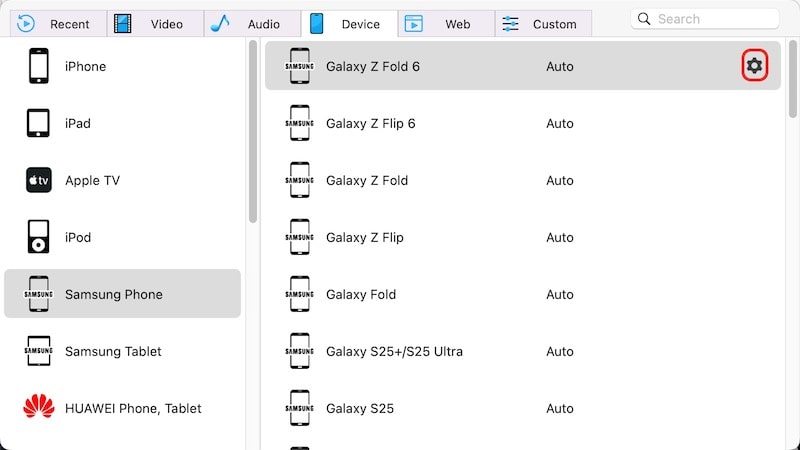Select the Galaxy S25+/S25 Ultra preset
This screenshot has height=450, width=800.
(x=394, y=351)
